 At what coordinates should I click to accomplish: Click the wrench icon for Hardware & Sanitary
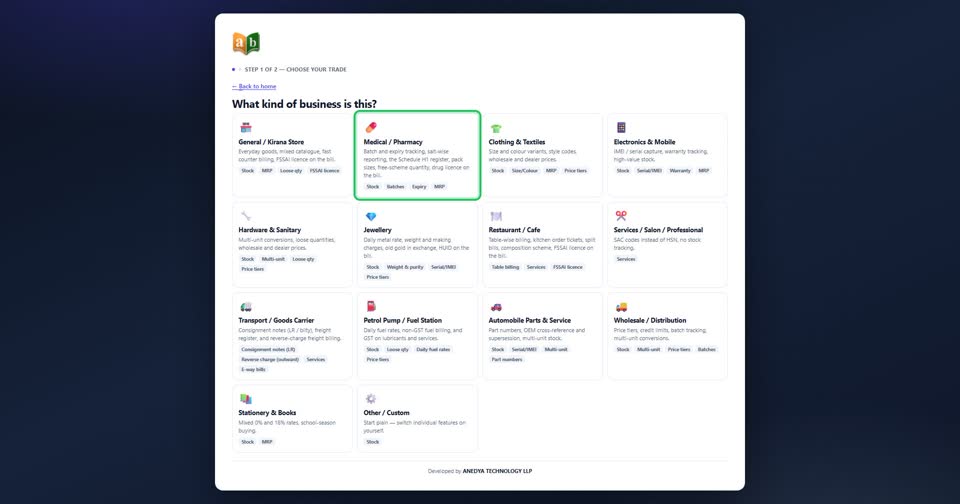pos(246,216)
